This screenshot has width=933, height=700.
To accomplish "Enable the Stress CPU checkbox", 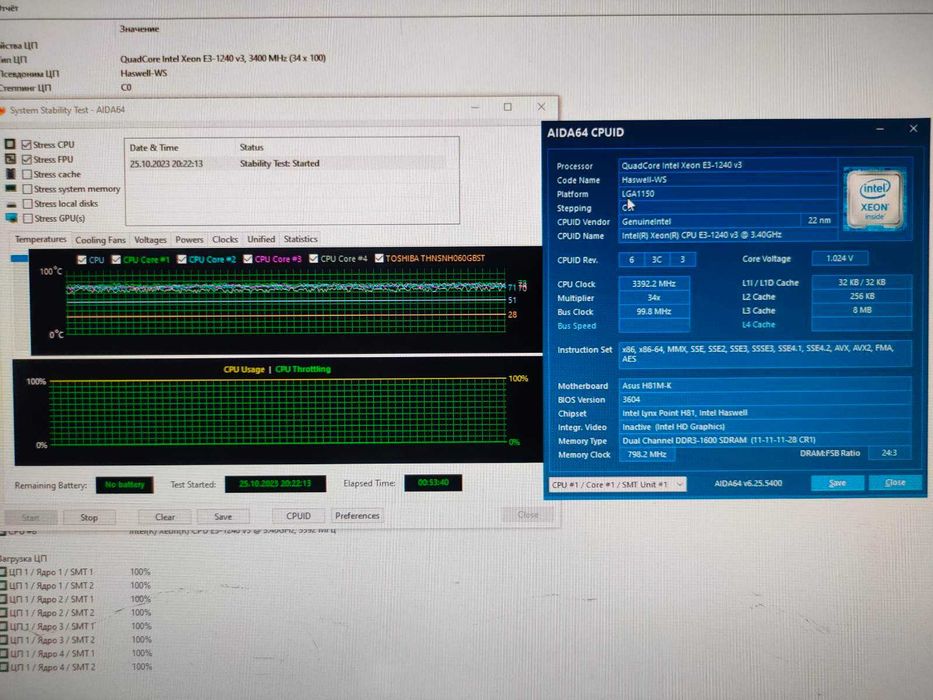I will coord(26,144).
